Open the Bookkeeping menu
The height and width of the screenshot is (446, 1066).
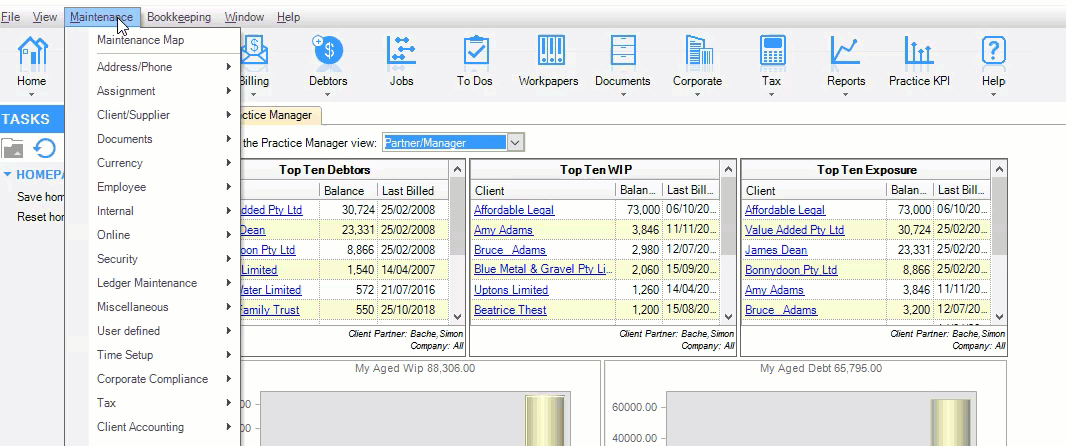179,17
